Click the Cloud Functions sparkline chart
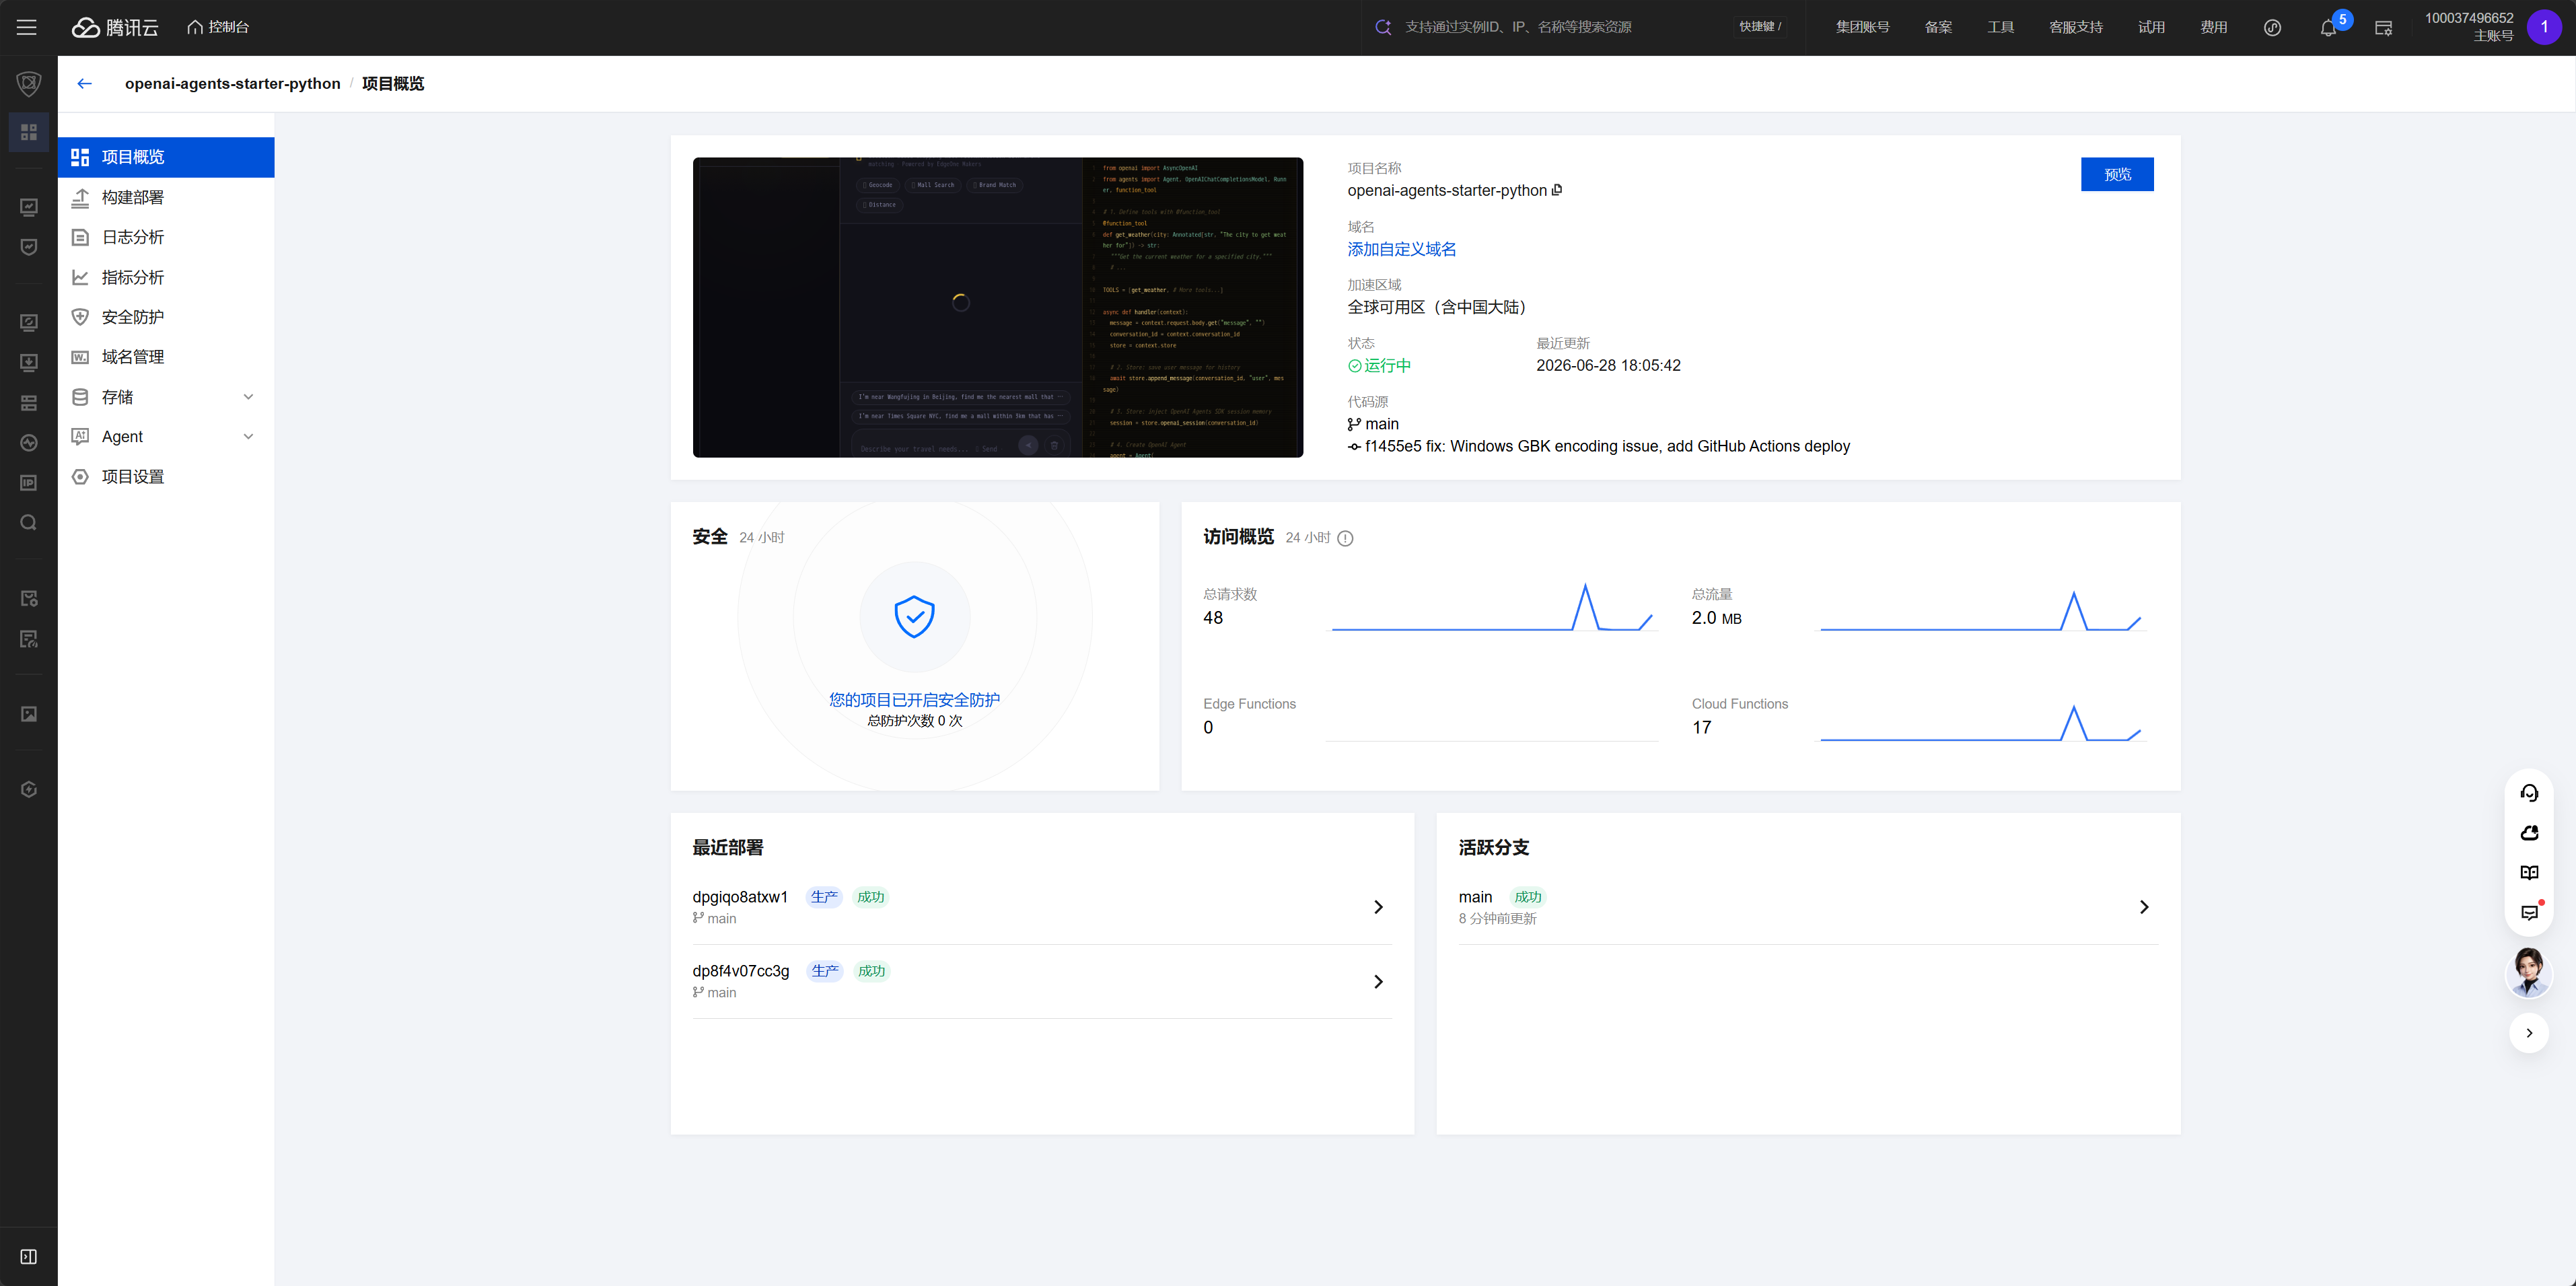 1980,722
